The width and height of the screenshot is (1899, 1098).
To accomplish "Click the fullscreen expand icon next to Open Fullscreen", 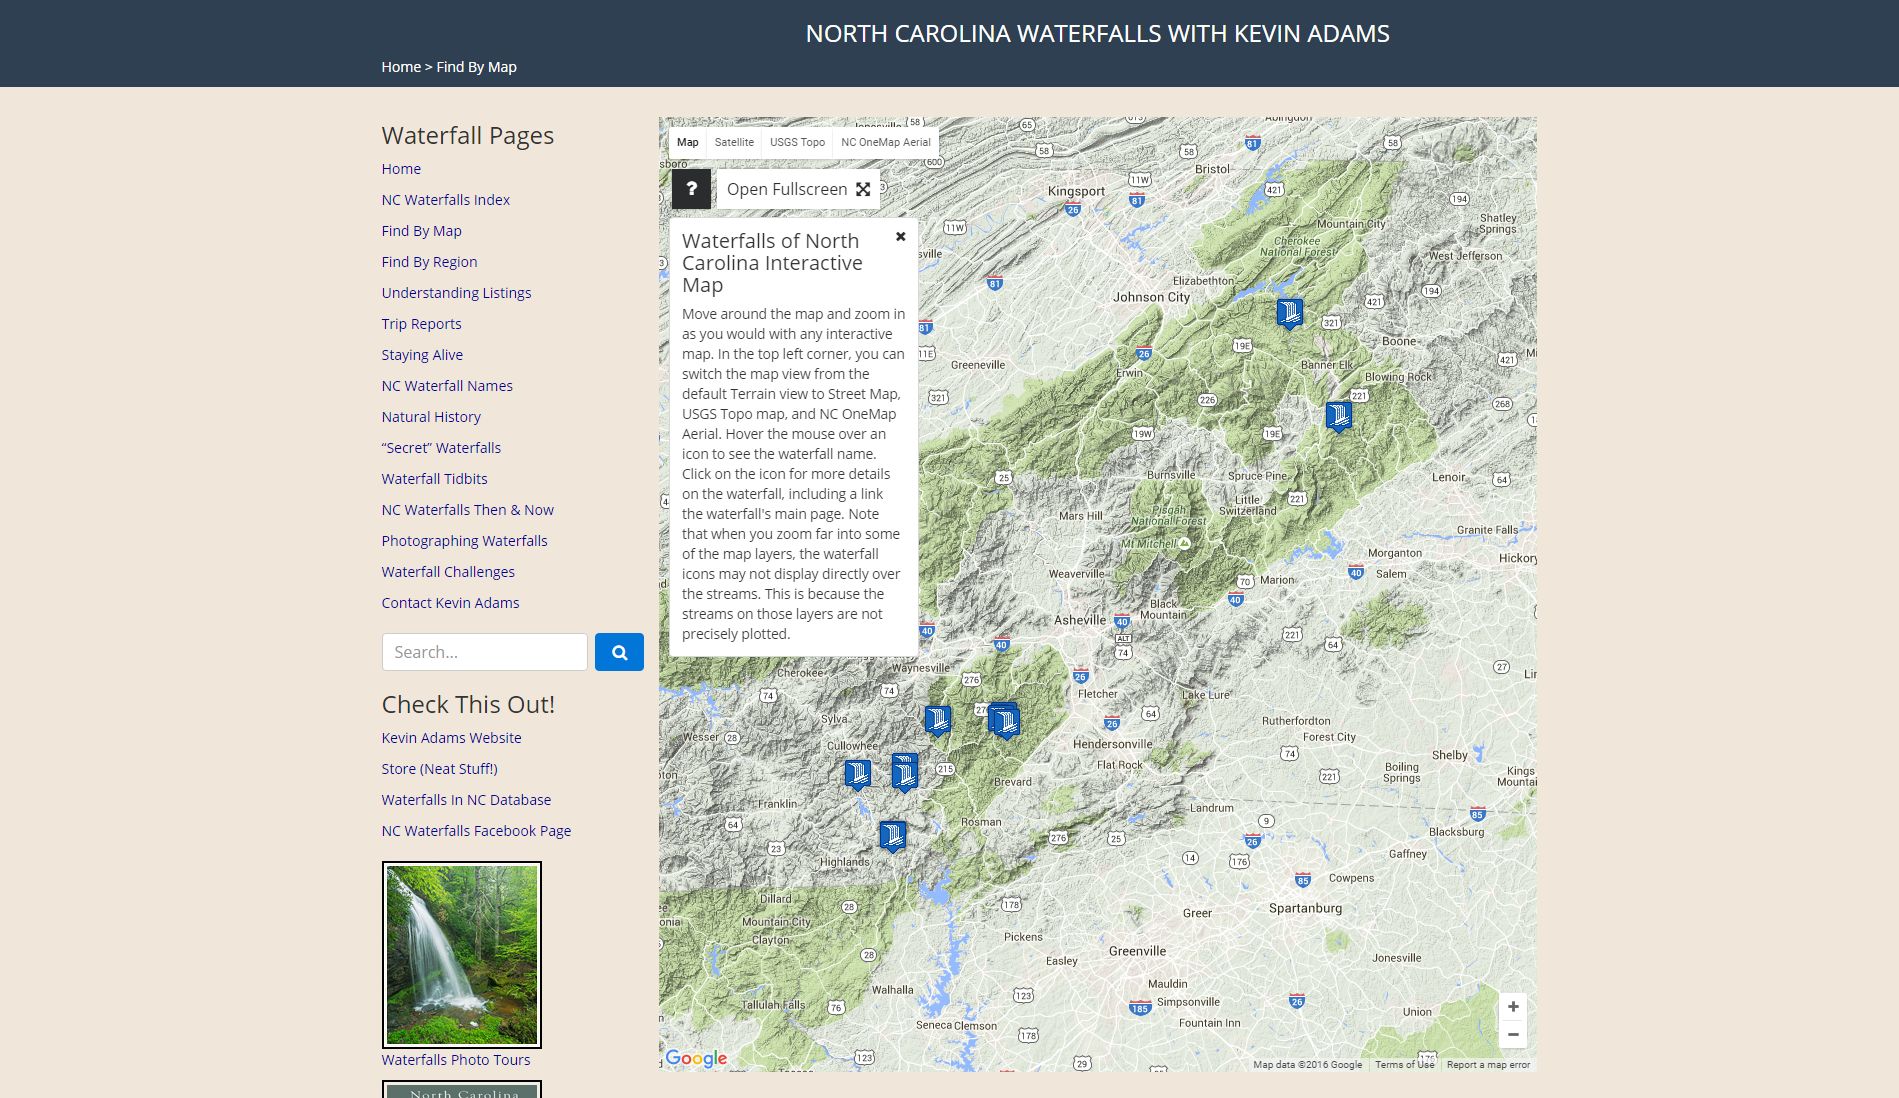I will pos(863,188).
